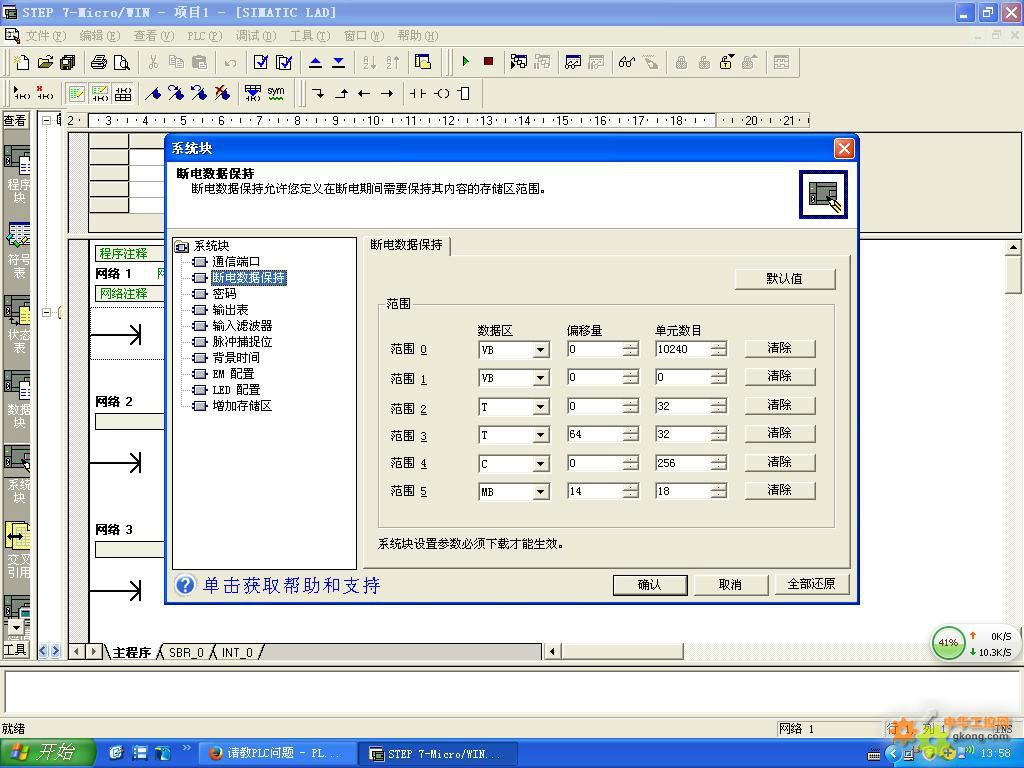The height and width of the screenshot is (768, 1024).
Task: Open the PLC menu
Action: [204, 35]
